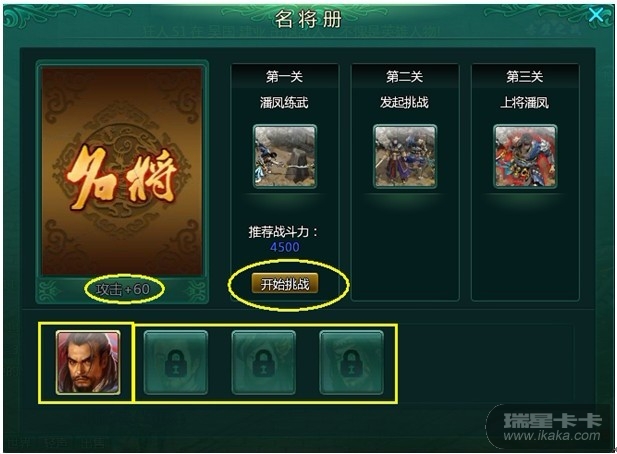This screenshot has width=617, height=454.
Task: Click the recommended power value 4500
Action: pos(284,247)
